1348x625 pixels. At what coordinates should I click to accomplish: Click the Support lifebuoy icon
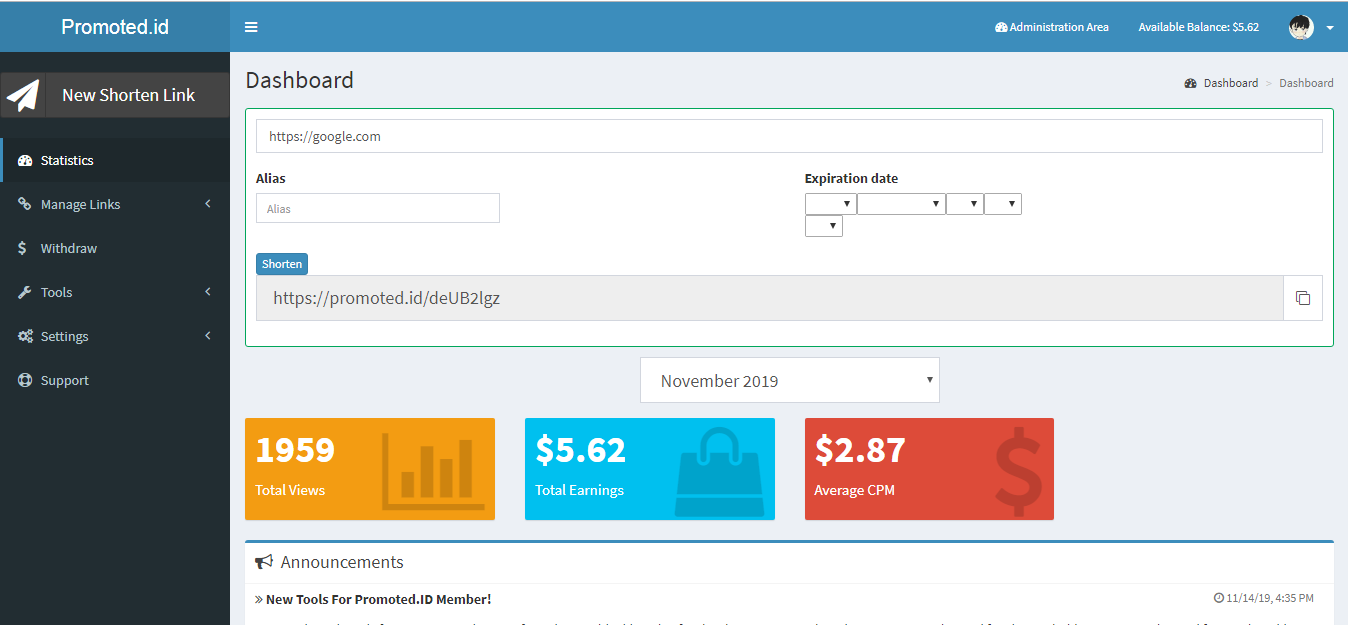coord(25,380)
